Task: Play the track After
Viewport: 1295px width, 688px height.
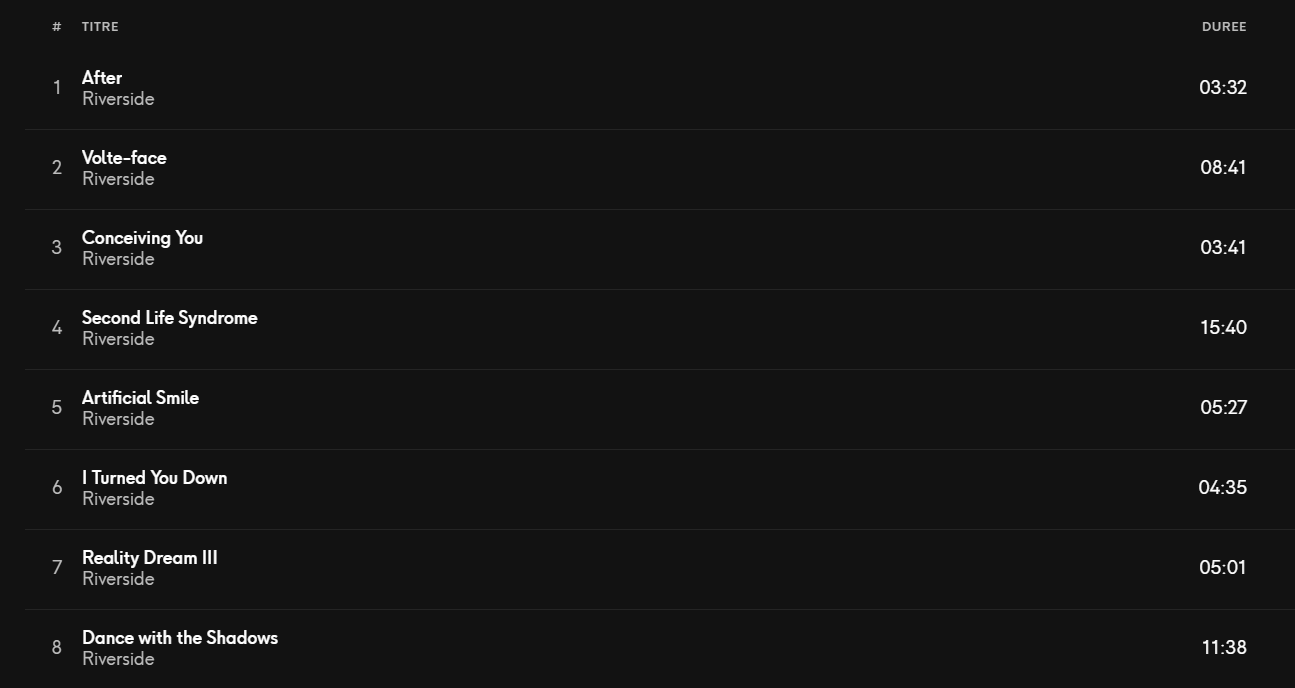Action: [x=102, y=77]
